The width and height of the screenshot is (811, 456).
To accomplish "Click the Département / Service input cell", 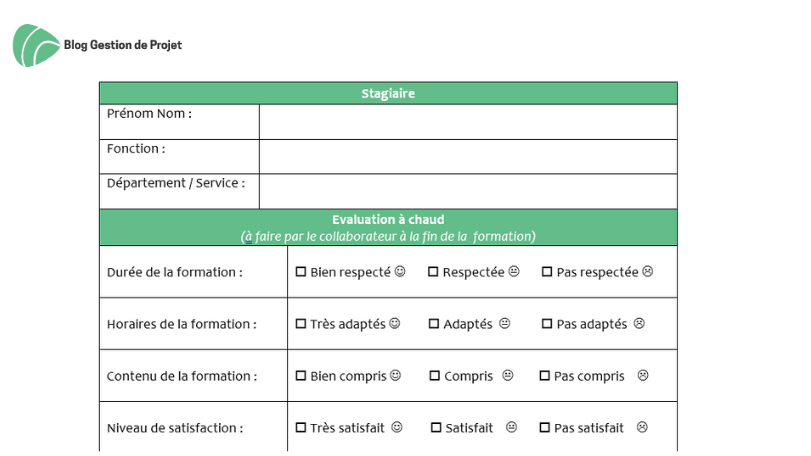I will tap(468, 191).
